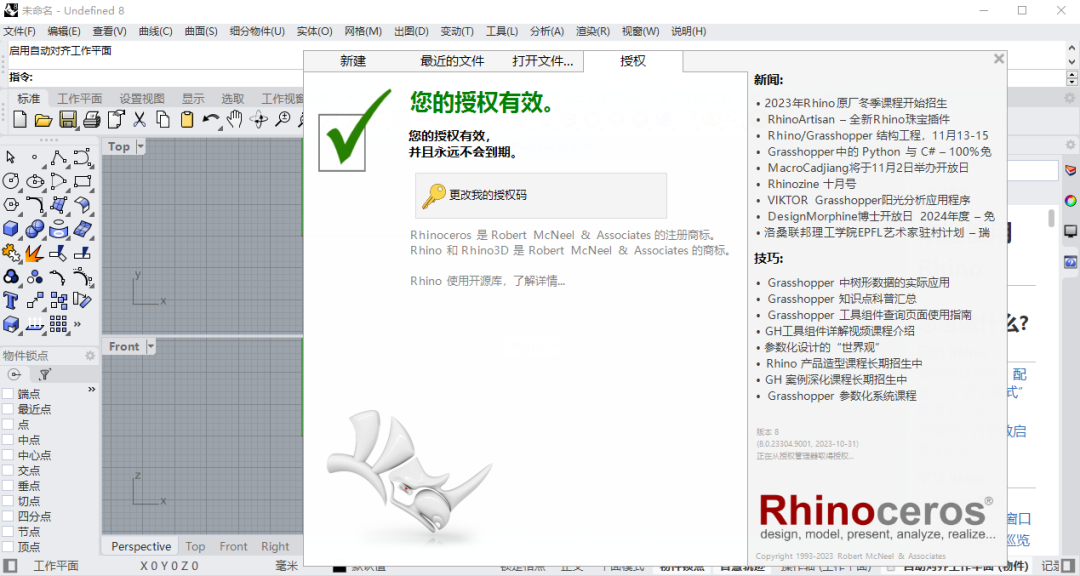1080x576 pixels.
Task: Click the Pan hand tool icon
Action: pyautogui.click(x=234, y=120)
